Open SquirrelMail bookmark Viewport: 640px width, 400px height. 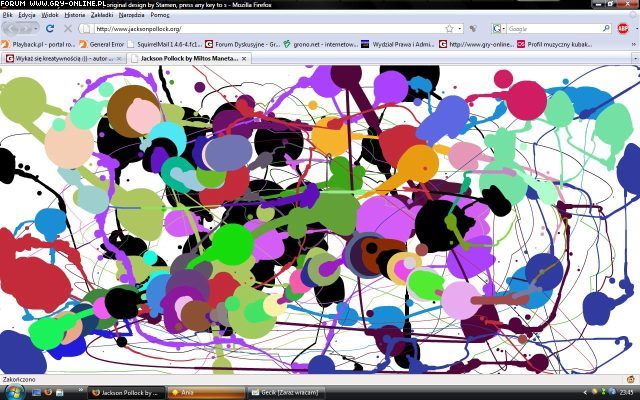[x=164, y=44]
